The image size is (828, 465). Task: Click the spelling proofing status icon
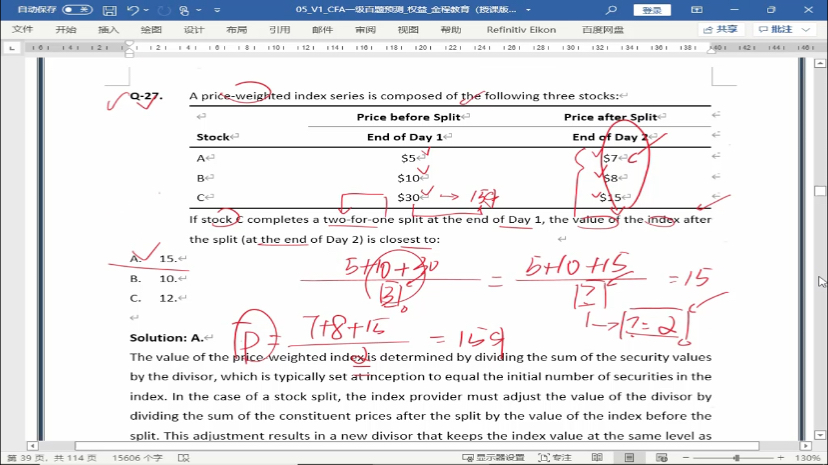coord(184,458)
